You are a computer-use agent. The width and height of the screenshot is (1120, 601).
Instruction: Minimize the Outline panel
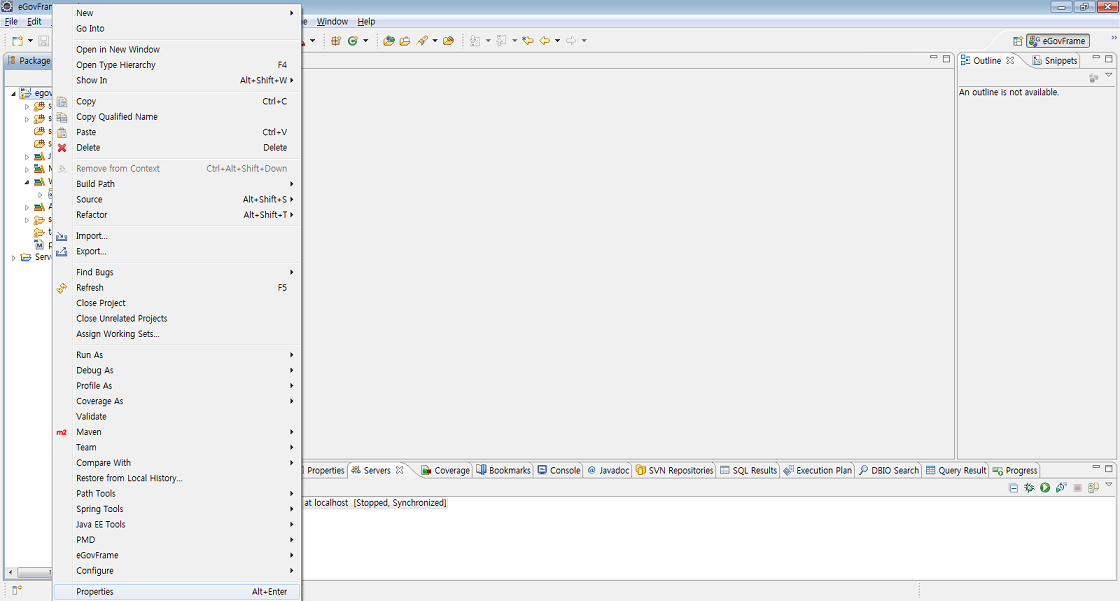[x=1094, y=60]
